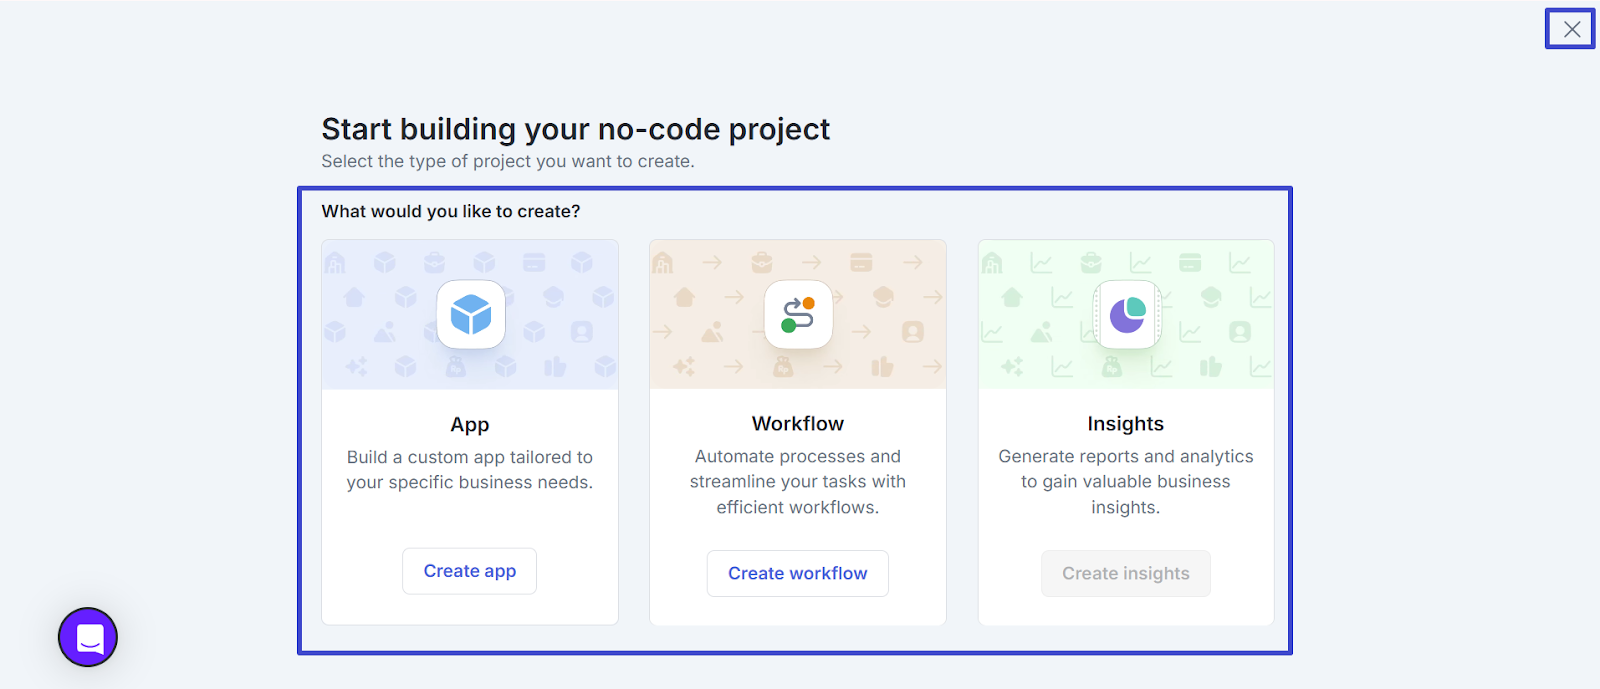Image resolution: width=1600 pixels, height=689 pixels.
Task: Click the Insights pie chart icon
Action: (1127, 315)
